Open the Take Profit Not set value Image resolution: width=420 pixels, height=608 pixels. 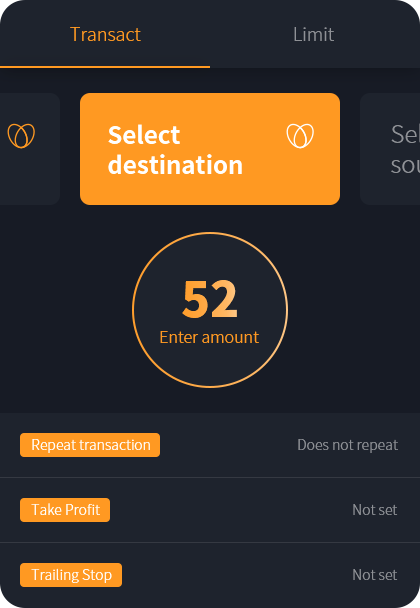375,510
